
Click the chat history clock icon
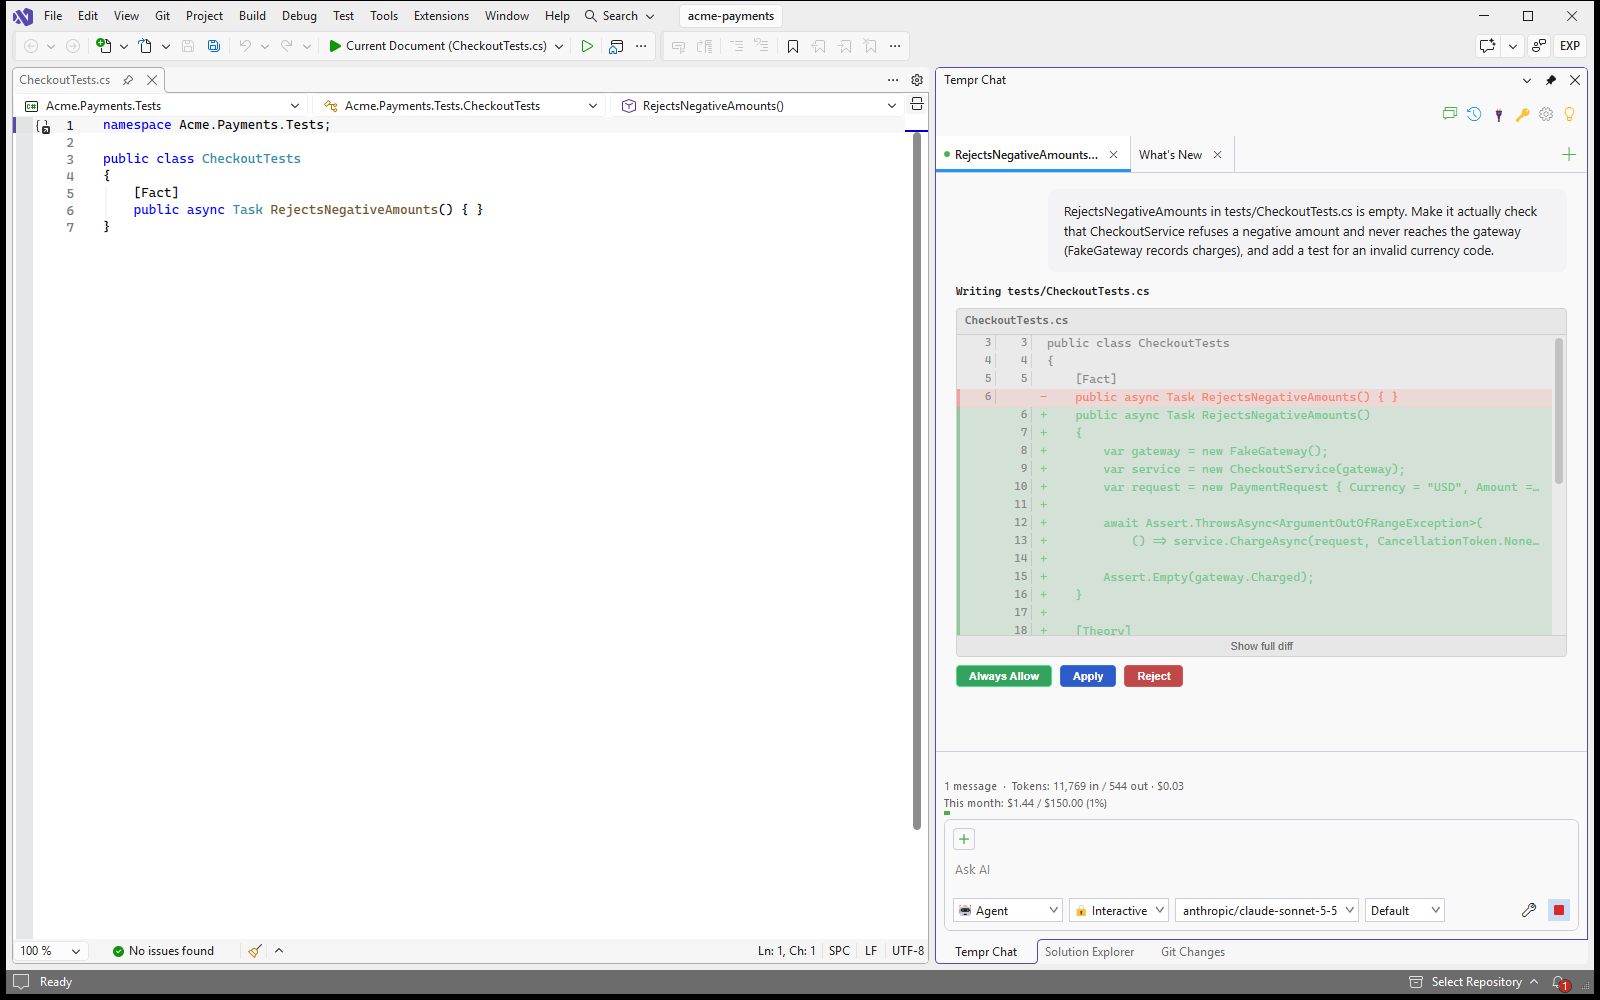[1474, 114]
